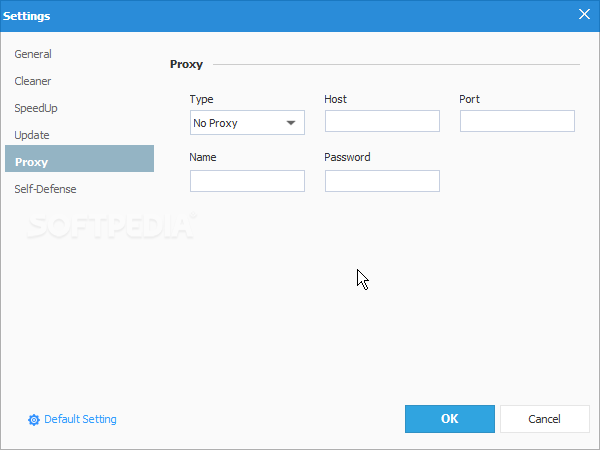
Task: Focus the Name input field
Action: tap(247, 181)
